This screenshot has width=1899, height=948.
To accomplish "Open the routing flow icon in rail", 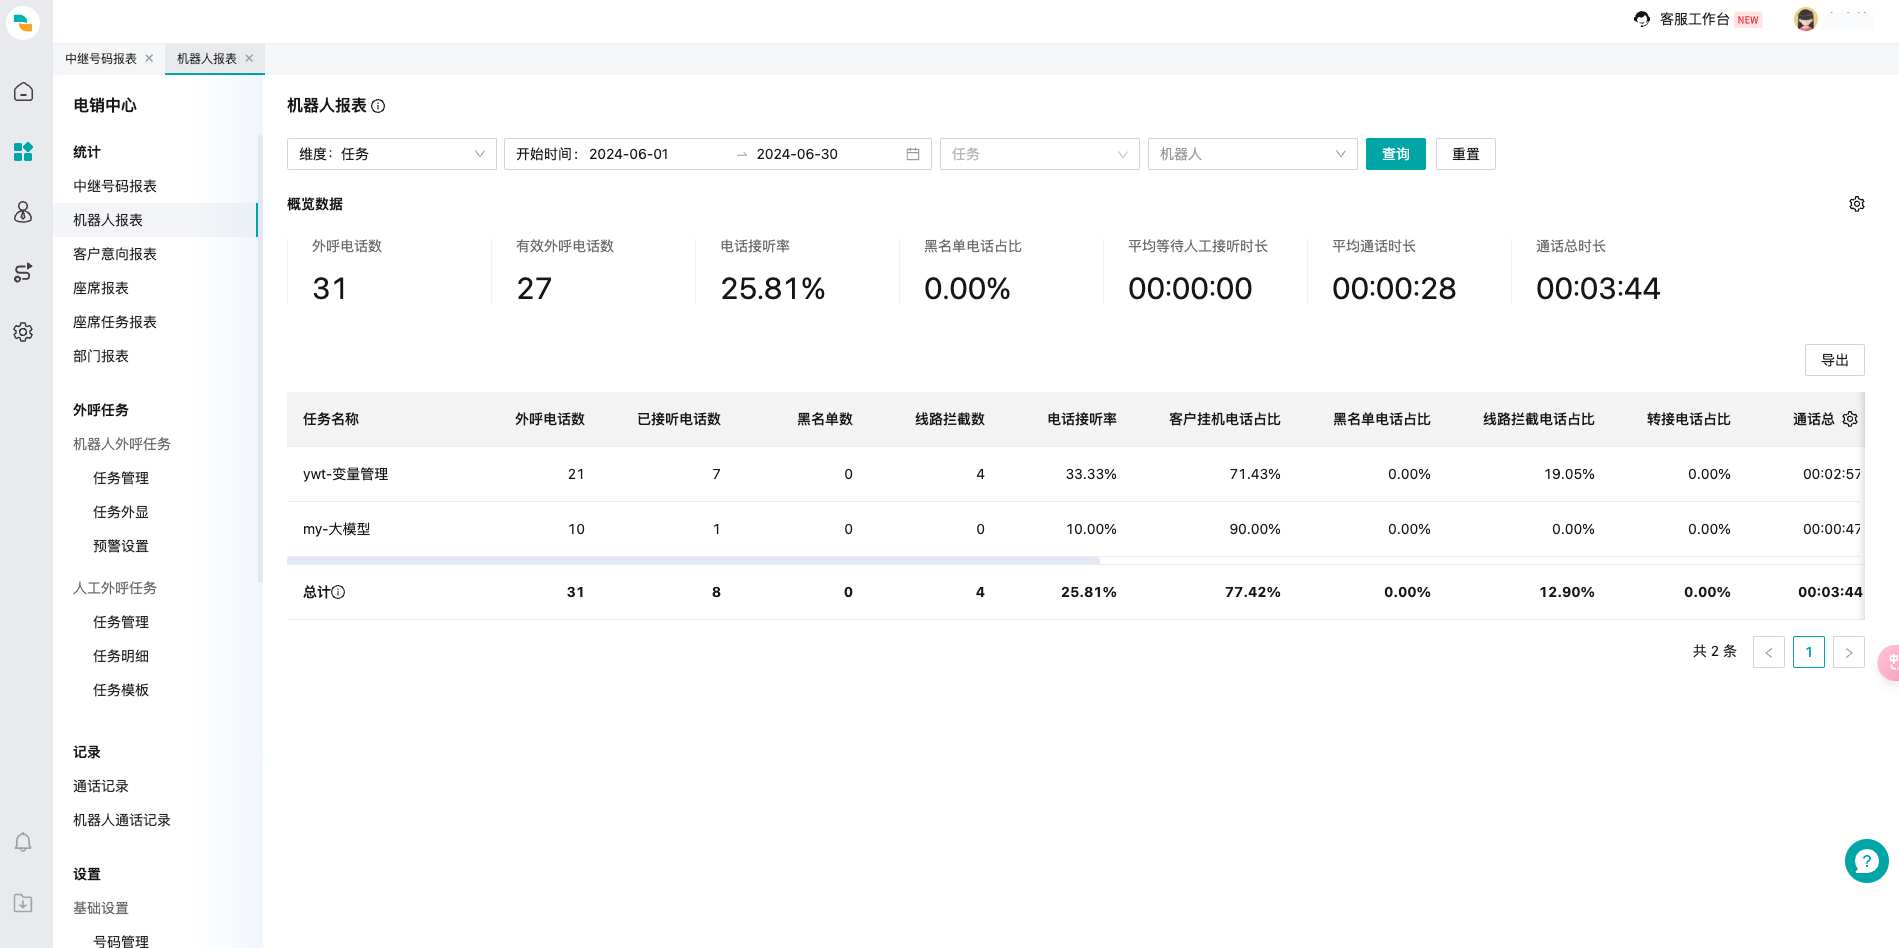I will click(x=23, y=272).
